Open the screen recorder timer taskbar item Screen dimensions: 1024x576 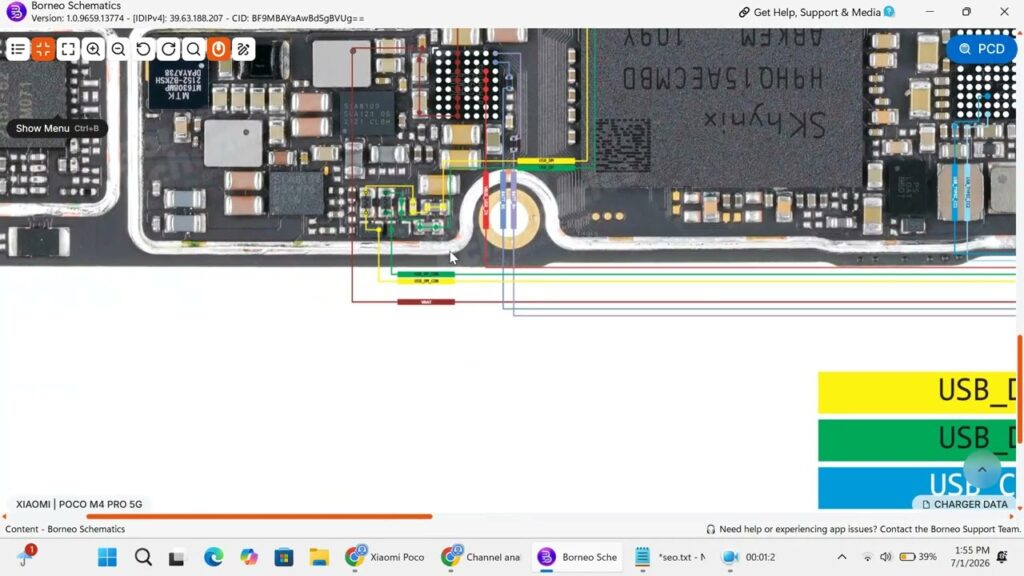pos(748,557)
